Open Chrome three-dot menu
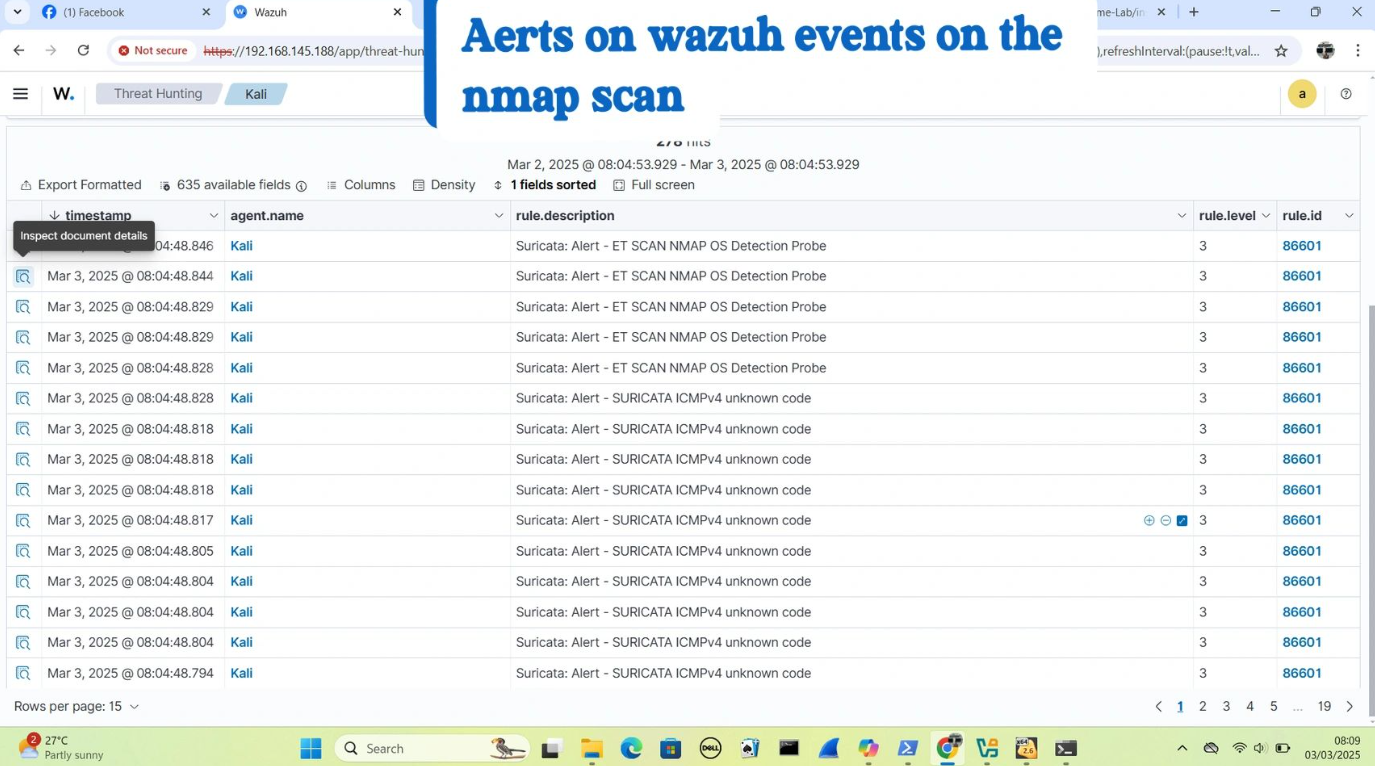1375x766 pixels. (x=1358, y=51)
